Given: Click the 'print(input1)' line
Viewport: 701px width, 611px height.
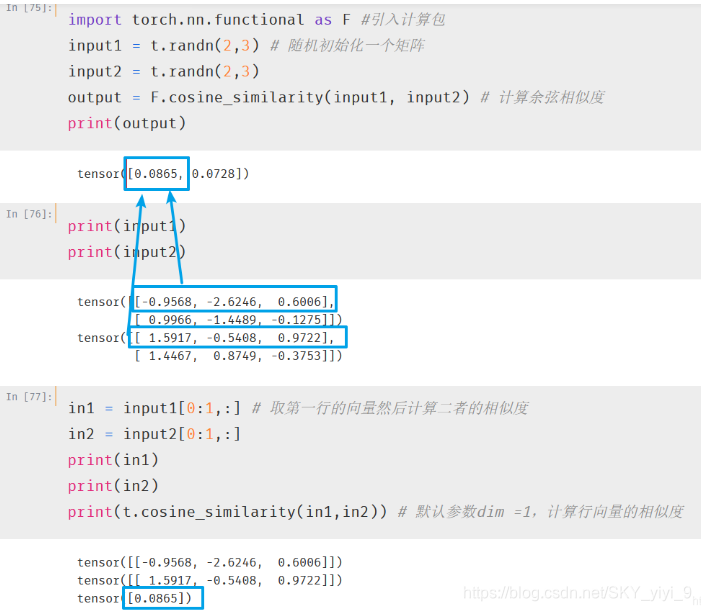Looking at the screenshot, I should coord(127,226).
